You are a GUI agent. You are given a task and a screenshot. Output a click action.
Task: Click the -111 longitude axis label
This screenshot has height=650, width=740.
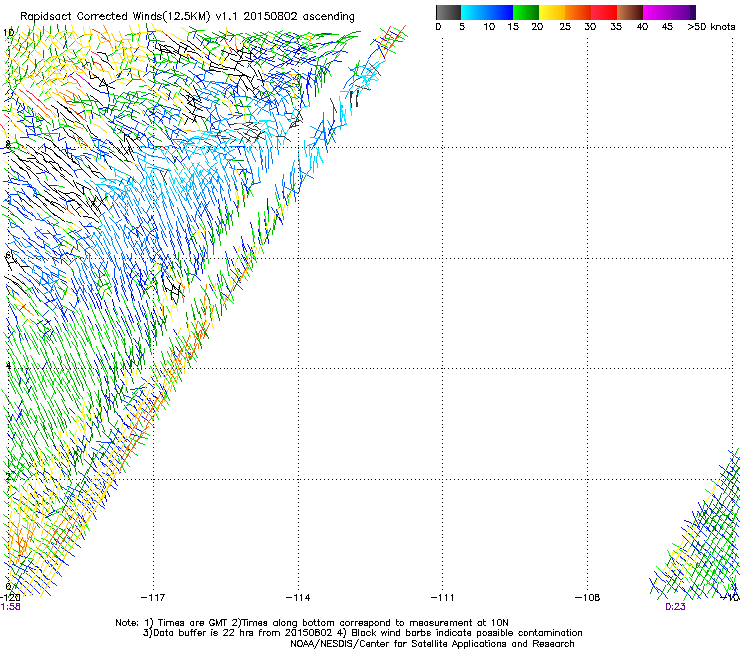click(442, 598)
